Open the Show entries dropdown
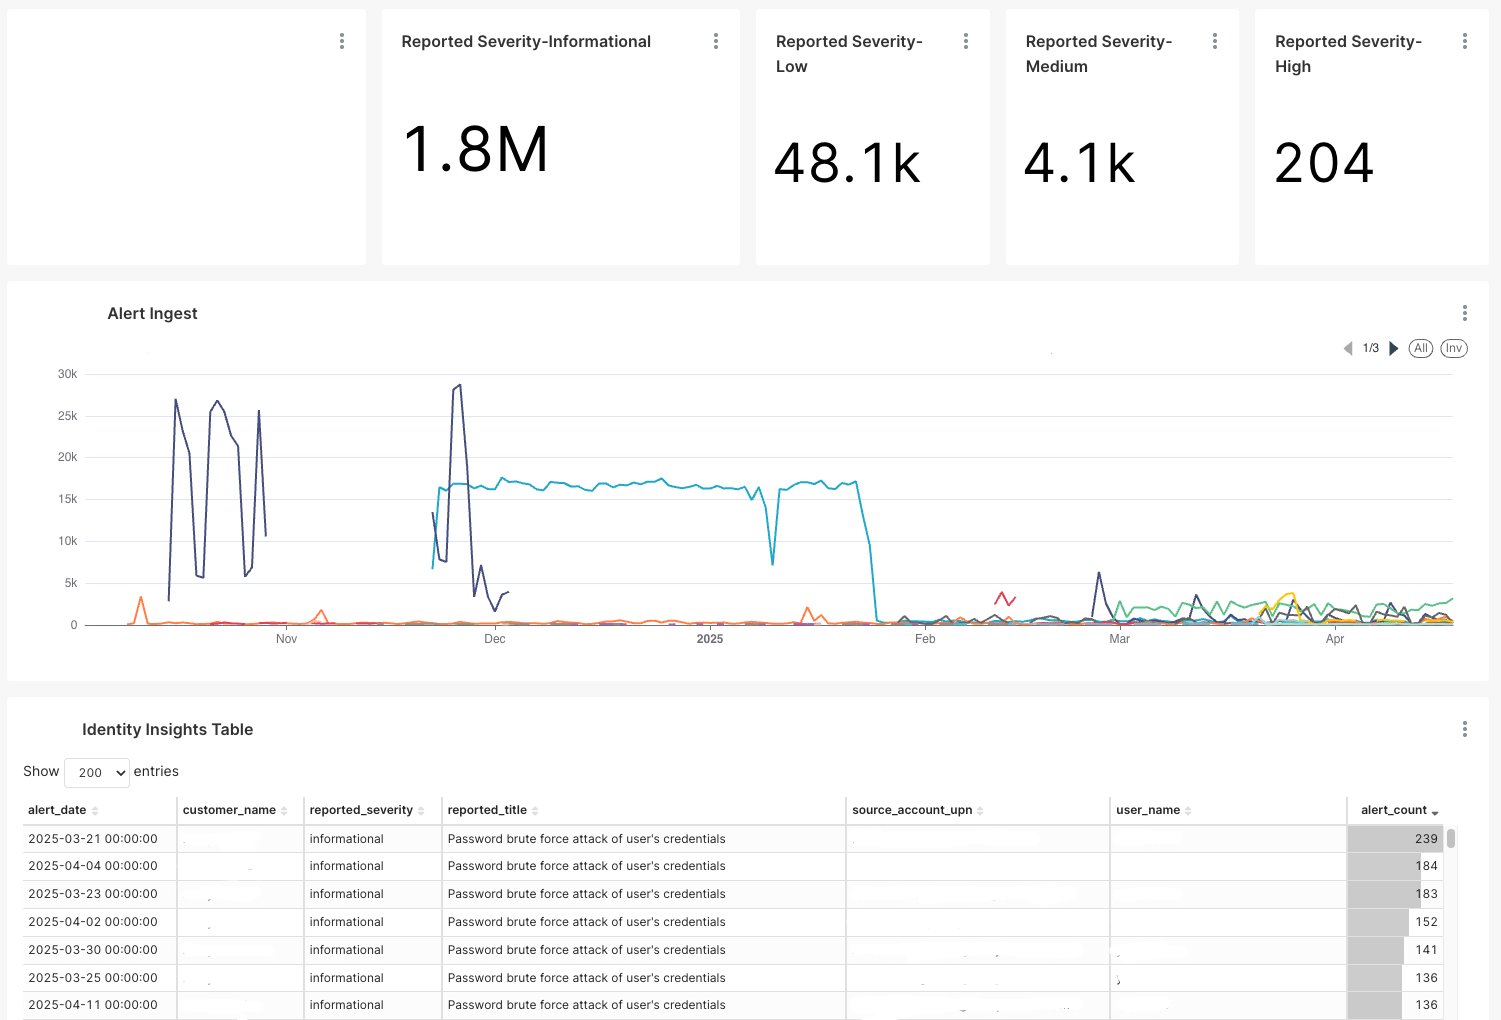This screenshot has height=1020, width=1501. [97, 772]
